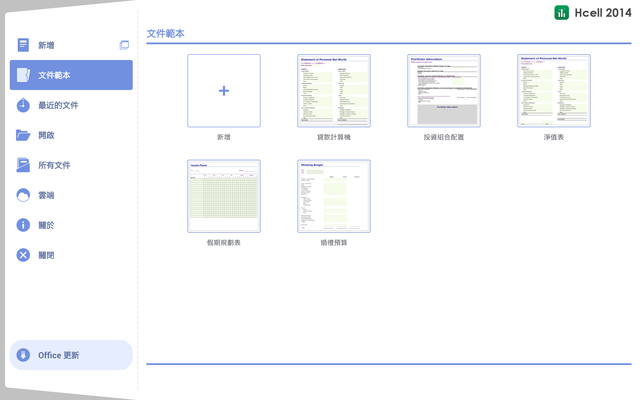
Task: Open new window icon beside 新增
Action: tap(124, 45)
